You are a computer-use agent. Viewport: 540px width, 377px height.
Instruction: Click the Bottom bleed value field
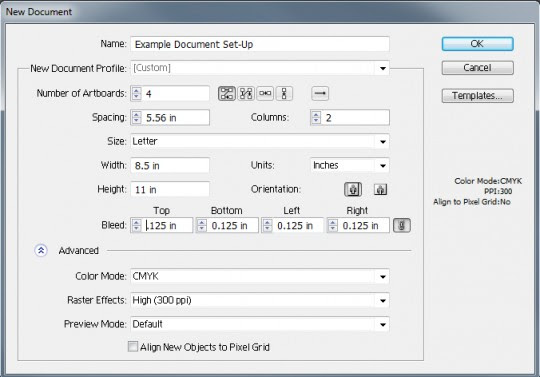[233, 226]
